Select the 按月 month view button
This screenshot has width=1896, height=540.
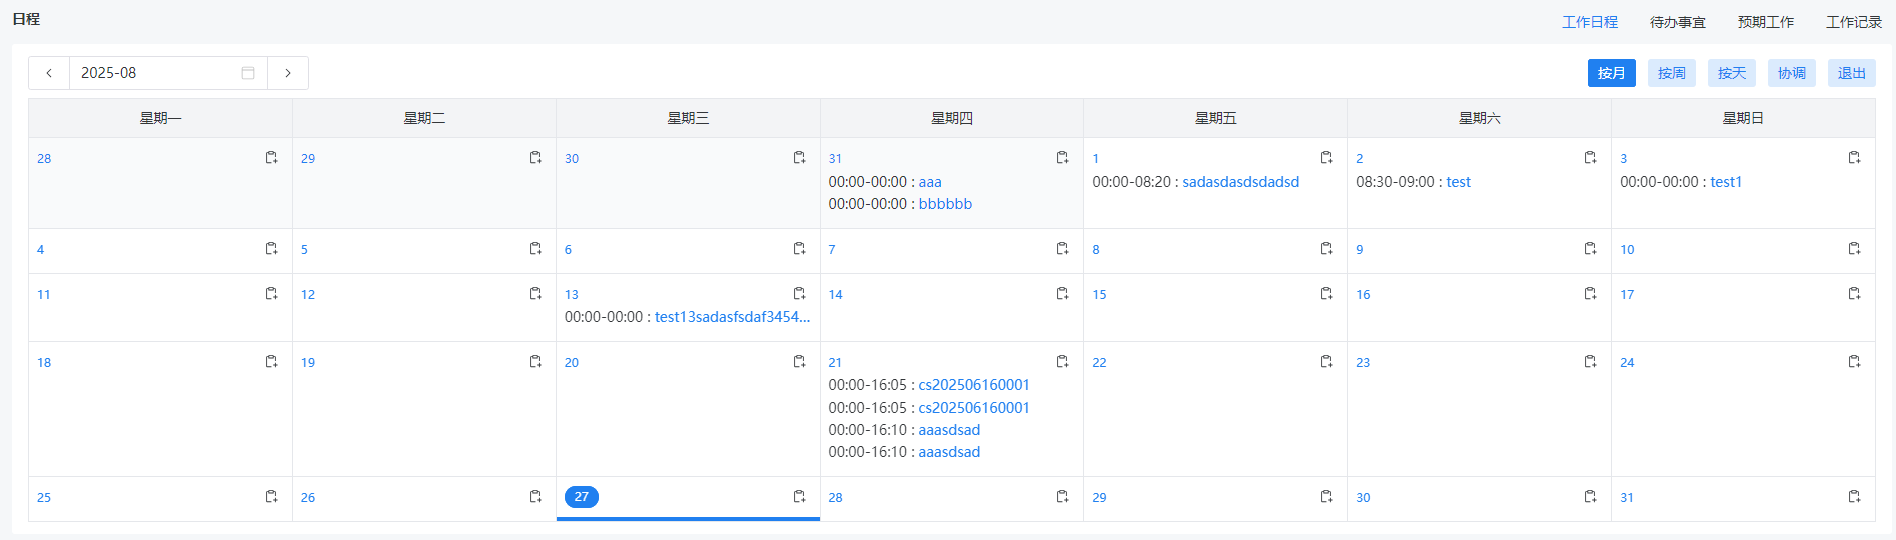[x=1611, y=73]
